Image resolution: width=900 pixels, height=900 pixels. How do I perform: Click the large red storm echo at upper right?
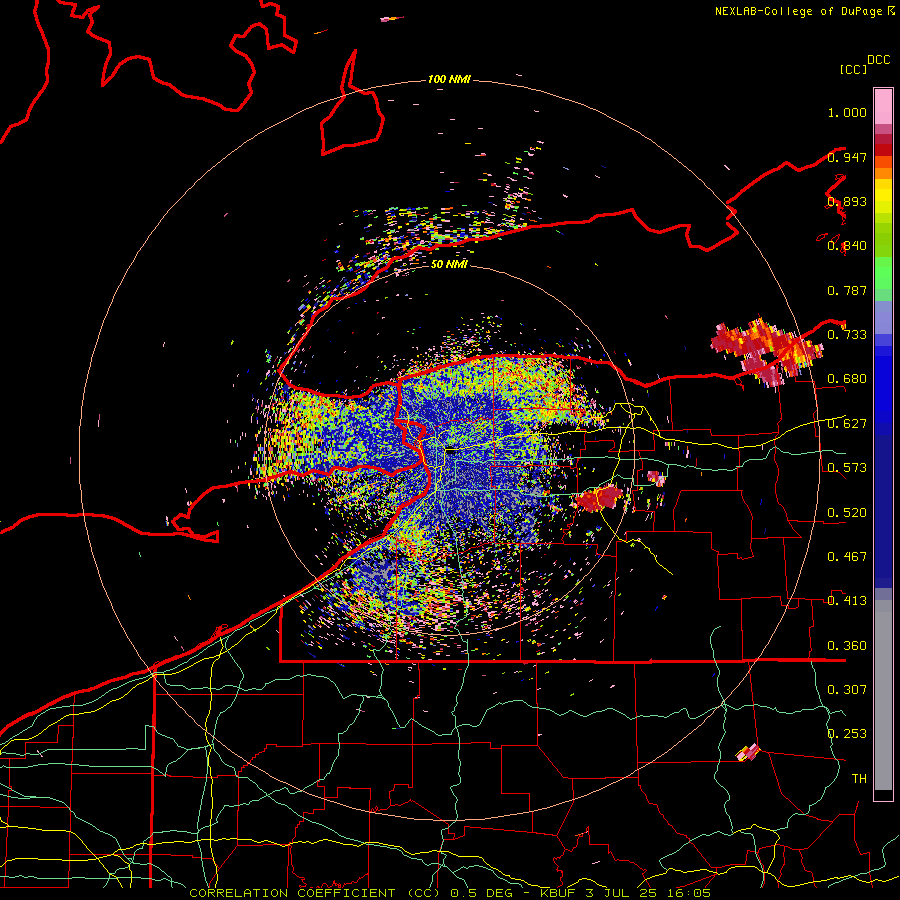pos(766,350)
